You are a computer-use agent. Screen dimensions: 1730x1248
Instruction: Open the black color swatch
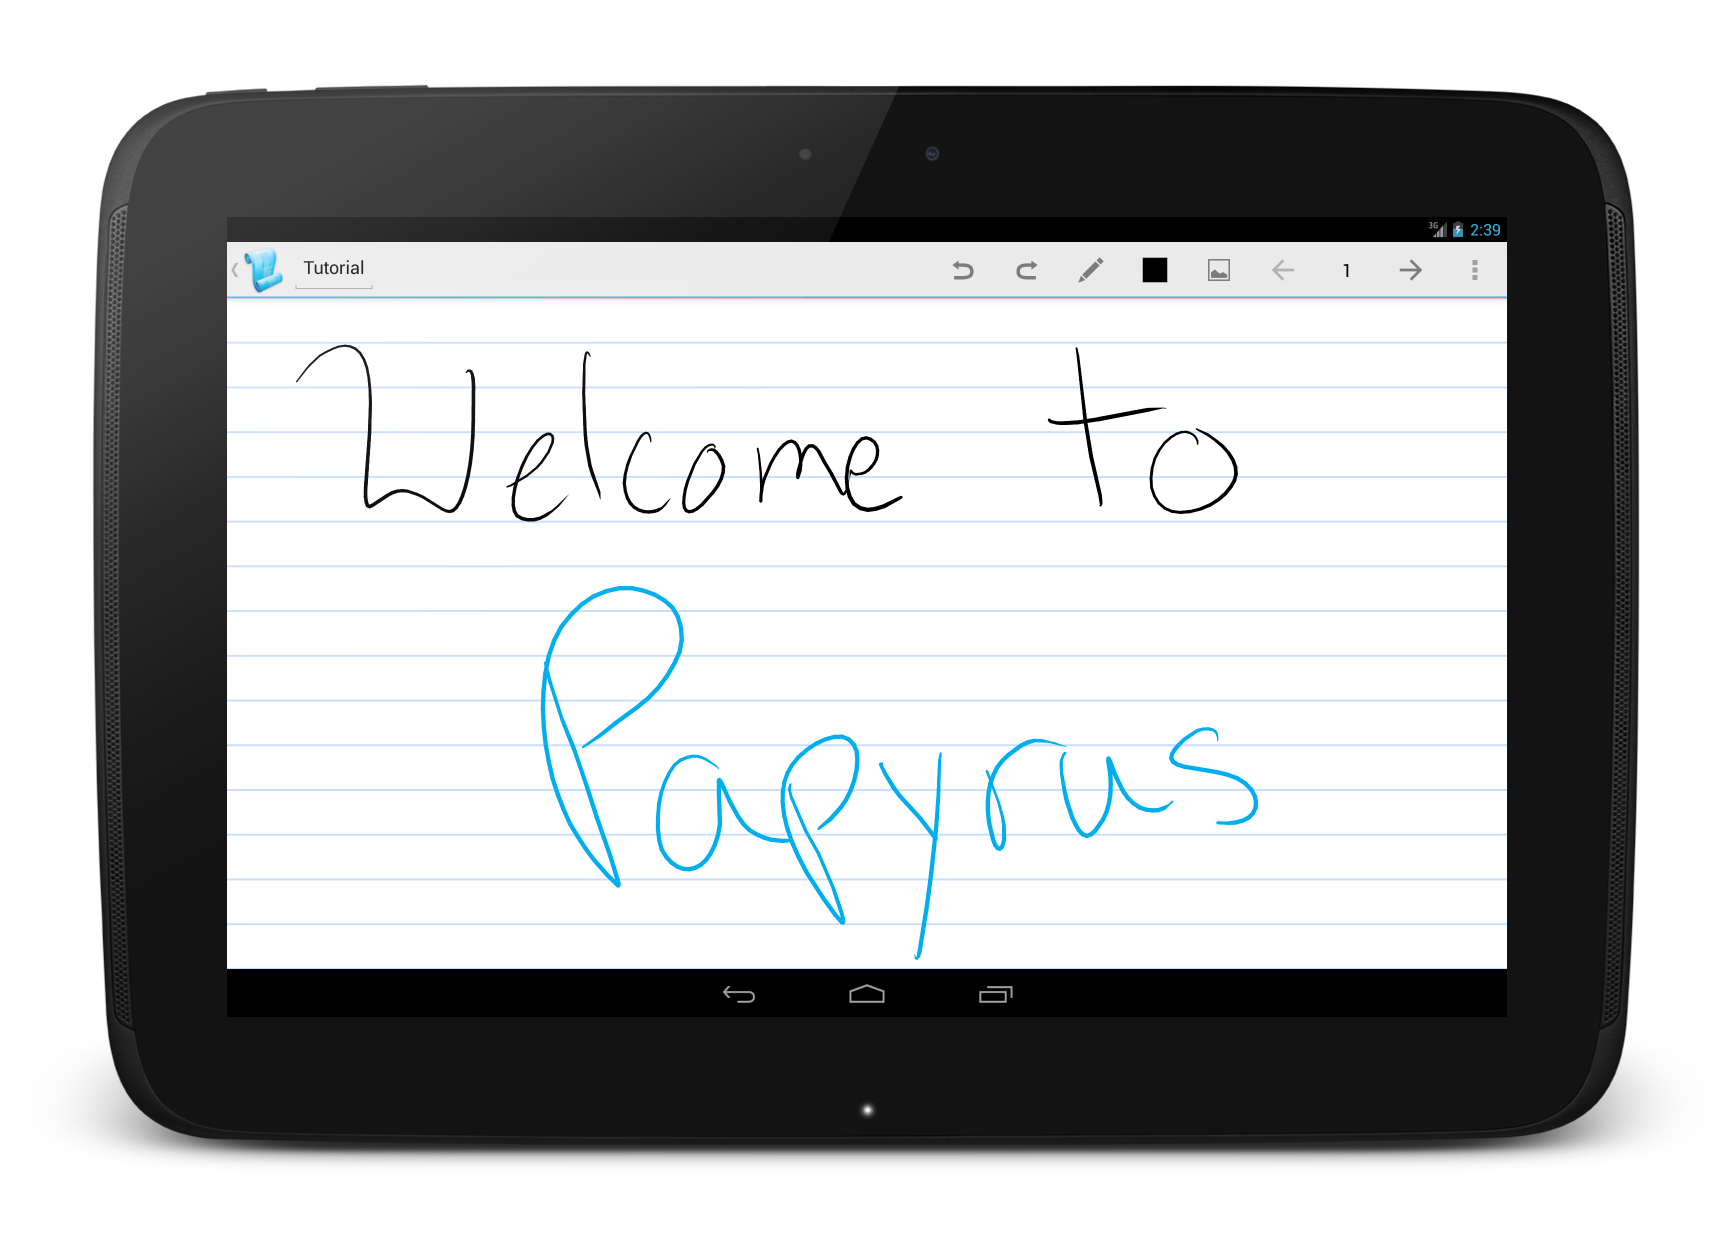point(1155,270)
